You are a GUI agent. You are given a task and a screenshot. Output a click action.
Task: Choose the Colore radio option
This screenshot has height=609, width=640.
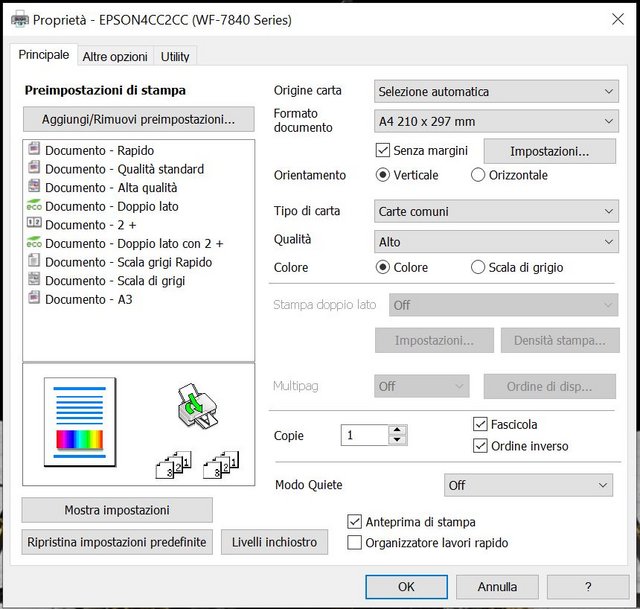[x=382, y=267]
